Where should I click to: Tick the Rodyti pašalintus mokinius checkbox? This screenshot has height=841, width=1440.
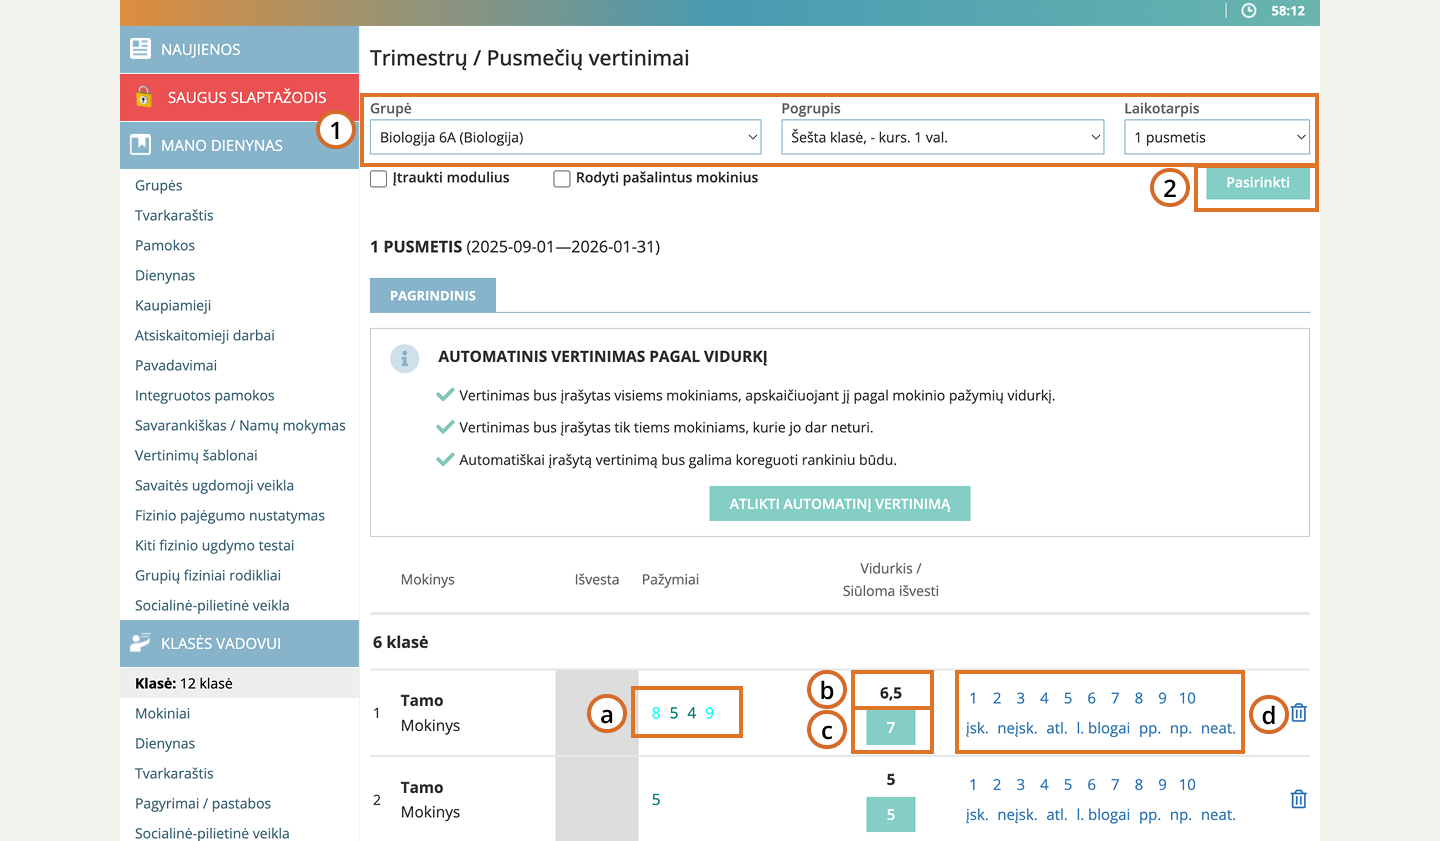coord(562,179)
